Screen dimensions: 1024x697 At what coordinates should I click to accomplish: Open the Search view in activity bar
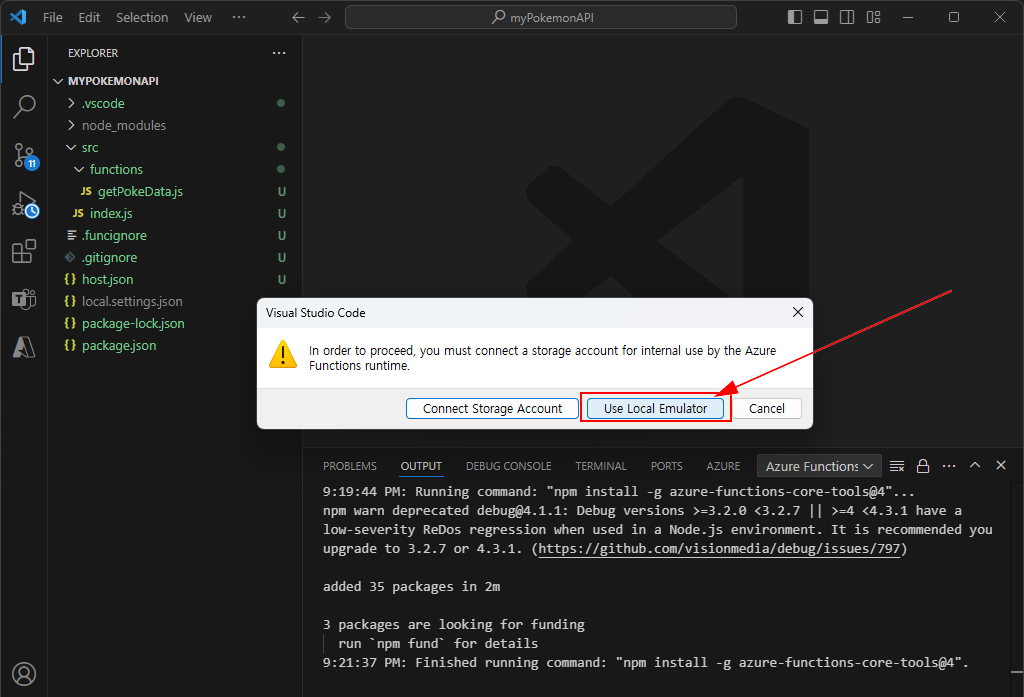pyautogui.click(x=24, y=106)
